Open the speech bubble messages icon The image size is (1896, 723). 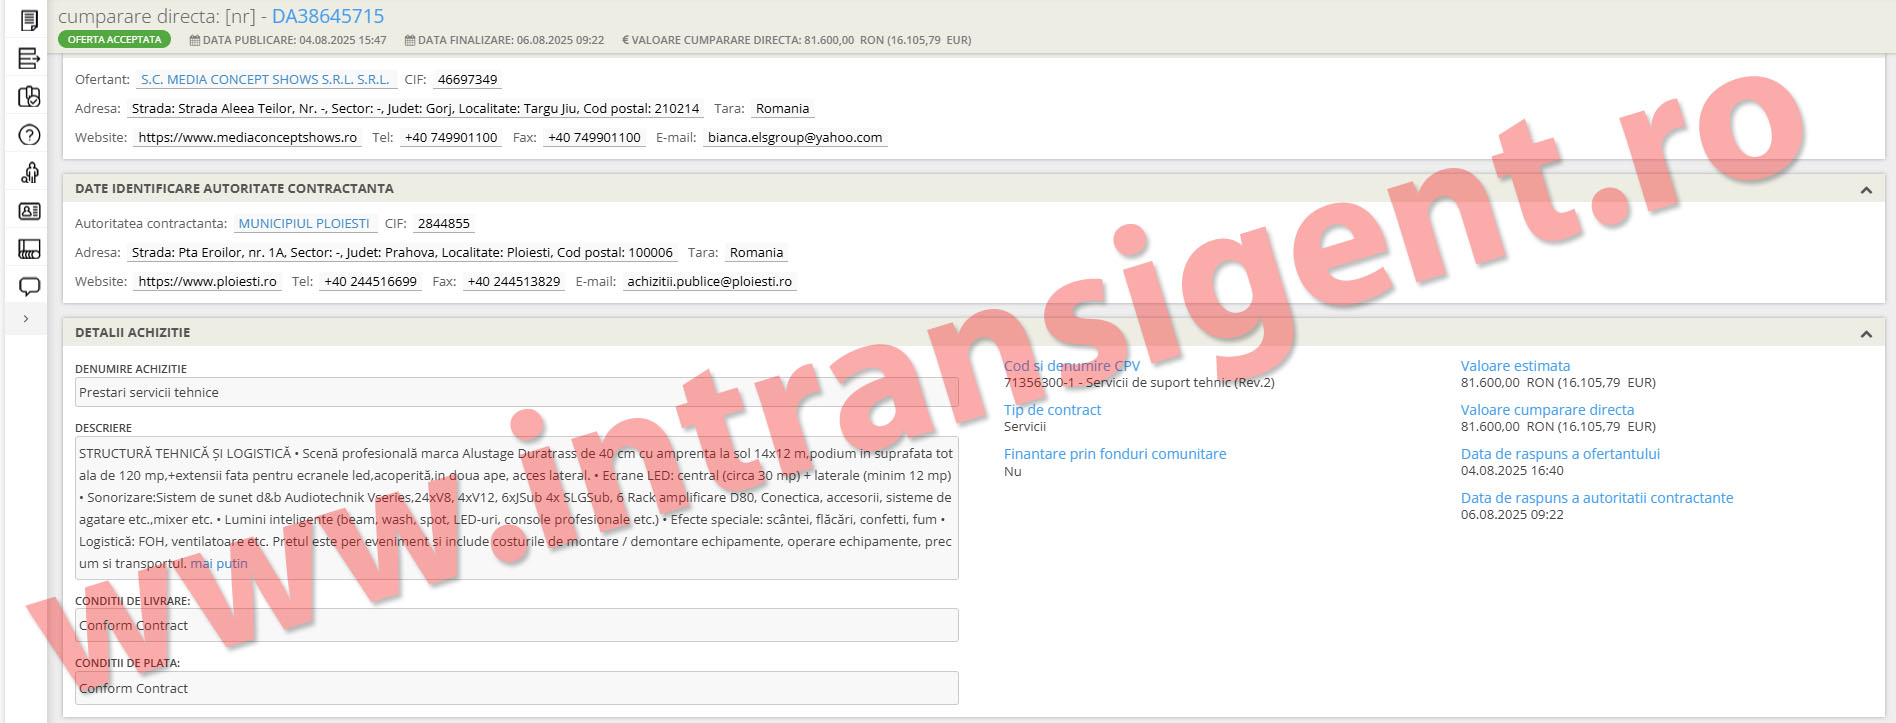pyautogui.click(x=29, y=287)
